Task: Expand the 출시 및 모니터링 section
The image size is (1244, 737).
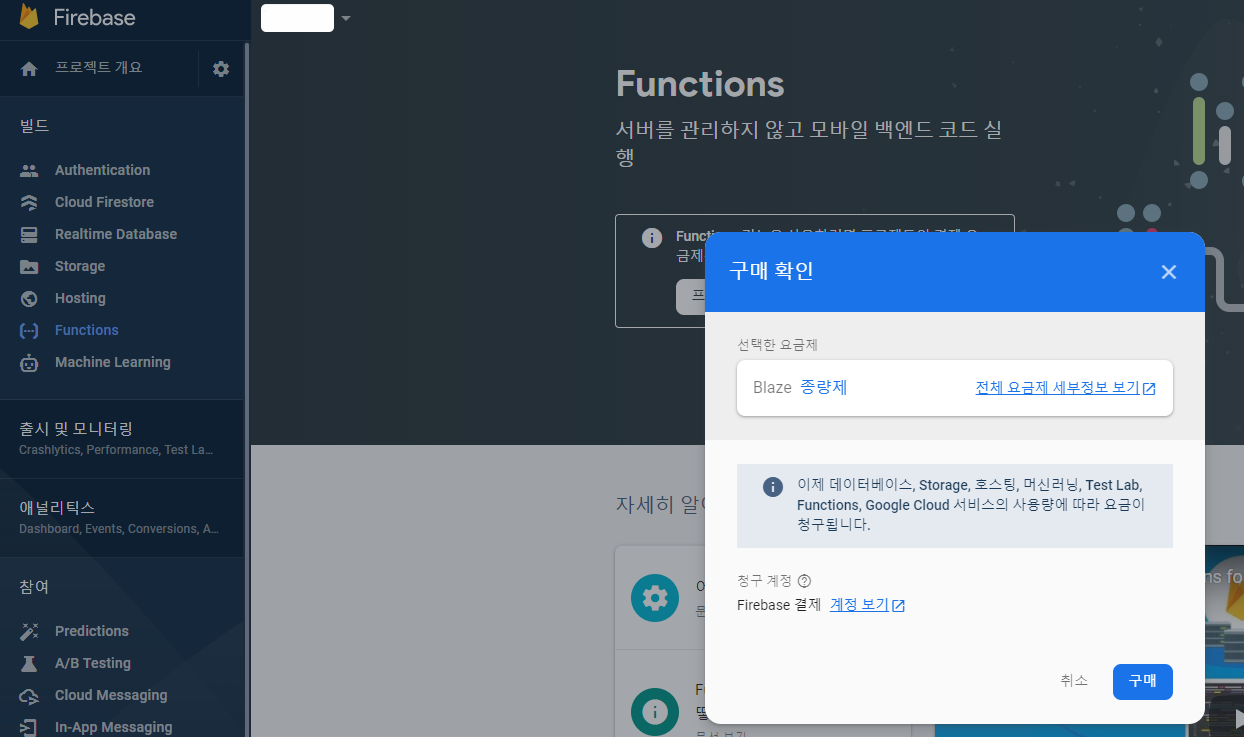Action: (x=122, y=438)
